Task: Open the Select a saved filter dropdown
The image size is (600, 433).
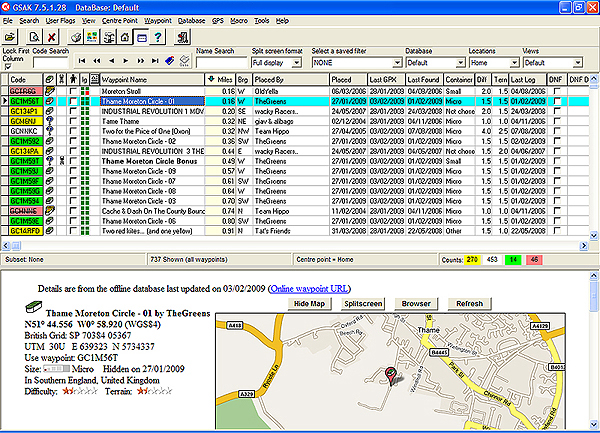Action: click(x=397, y=63)
